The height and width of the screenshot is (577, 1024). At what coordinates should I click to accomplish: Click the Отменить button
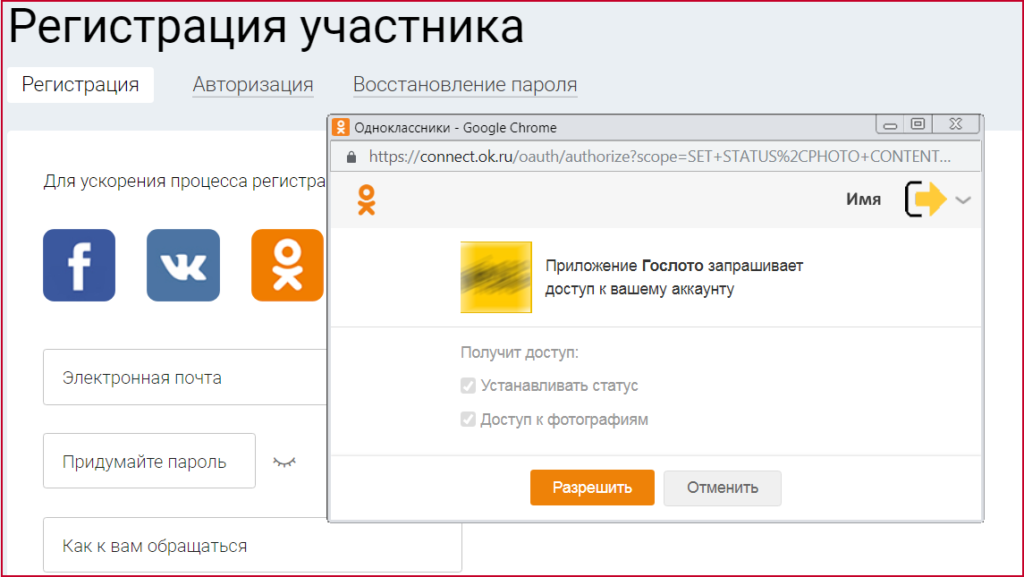722,488
